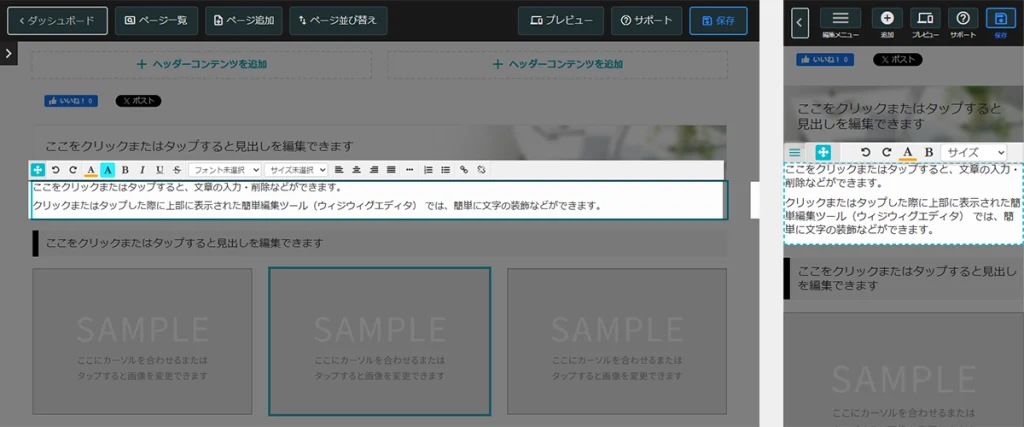1024x427 pixels.
Task: Open the サイズ dropdown in mobile toolbar
Action: coord(973,152)
